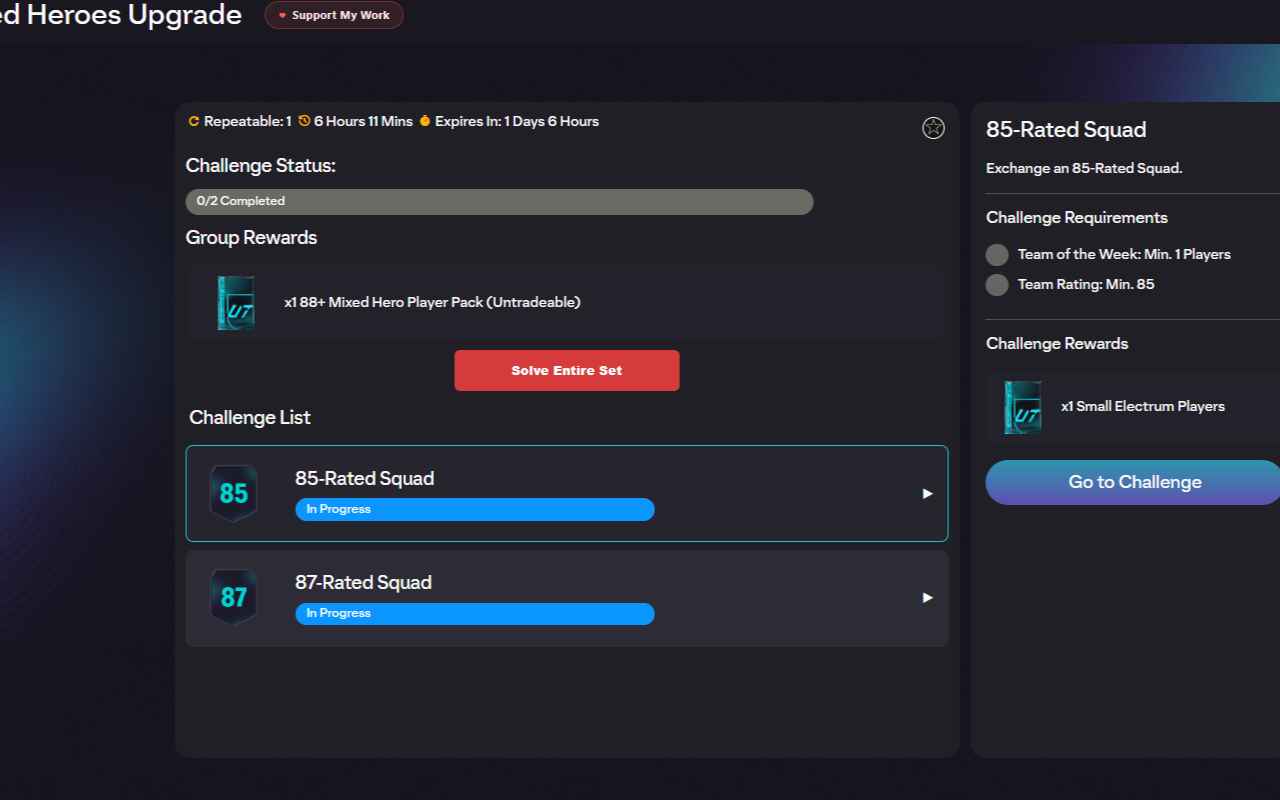
Task: Click the clock timer icon
Action: click(304, 121)
